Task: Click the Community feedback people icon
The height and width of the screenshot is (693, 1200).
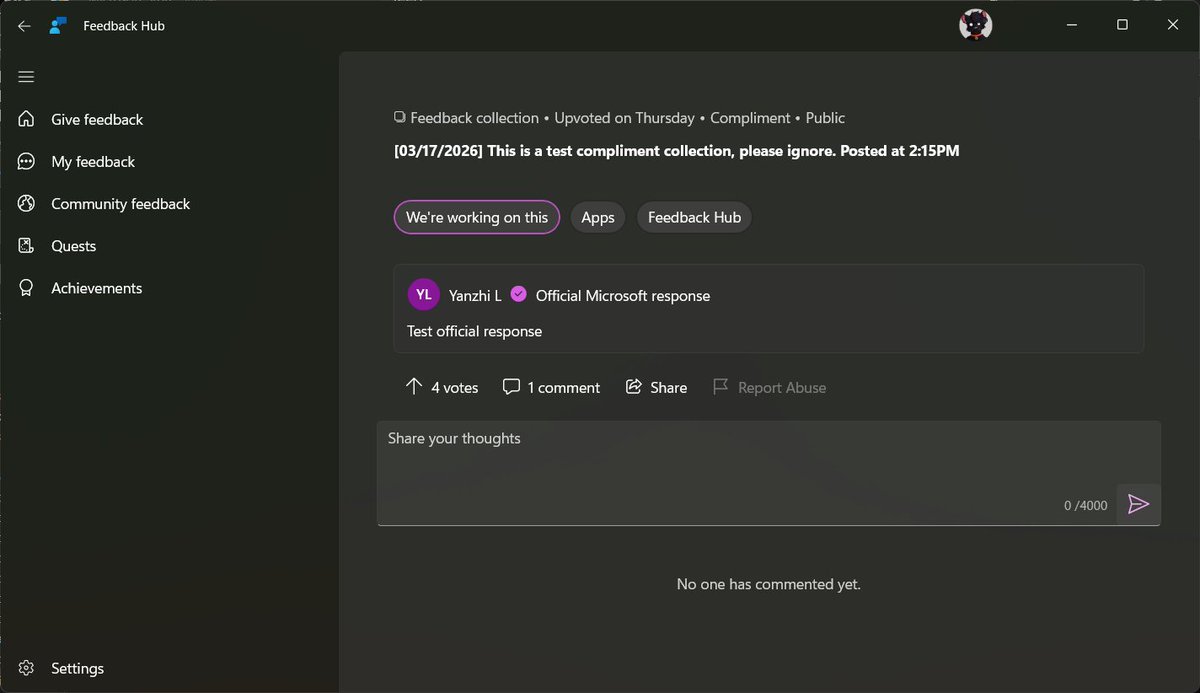Action: click(27, 203)
